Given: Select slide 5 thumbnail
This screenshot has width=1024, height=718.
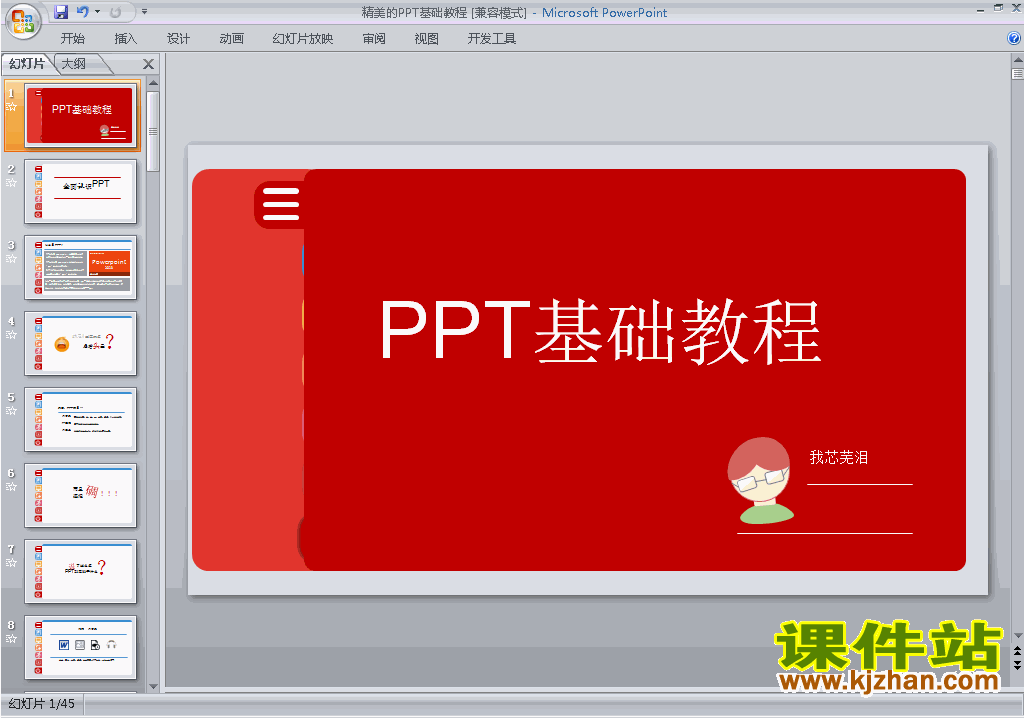Looking at the screenshot, I should [x=80, y=419].
